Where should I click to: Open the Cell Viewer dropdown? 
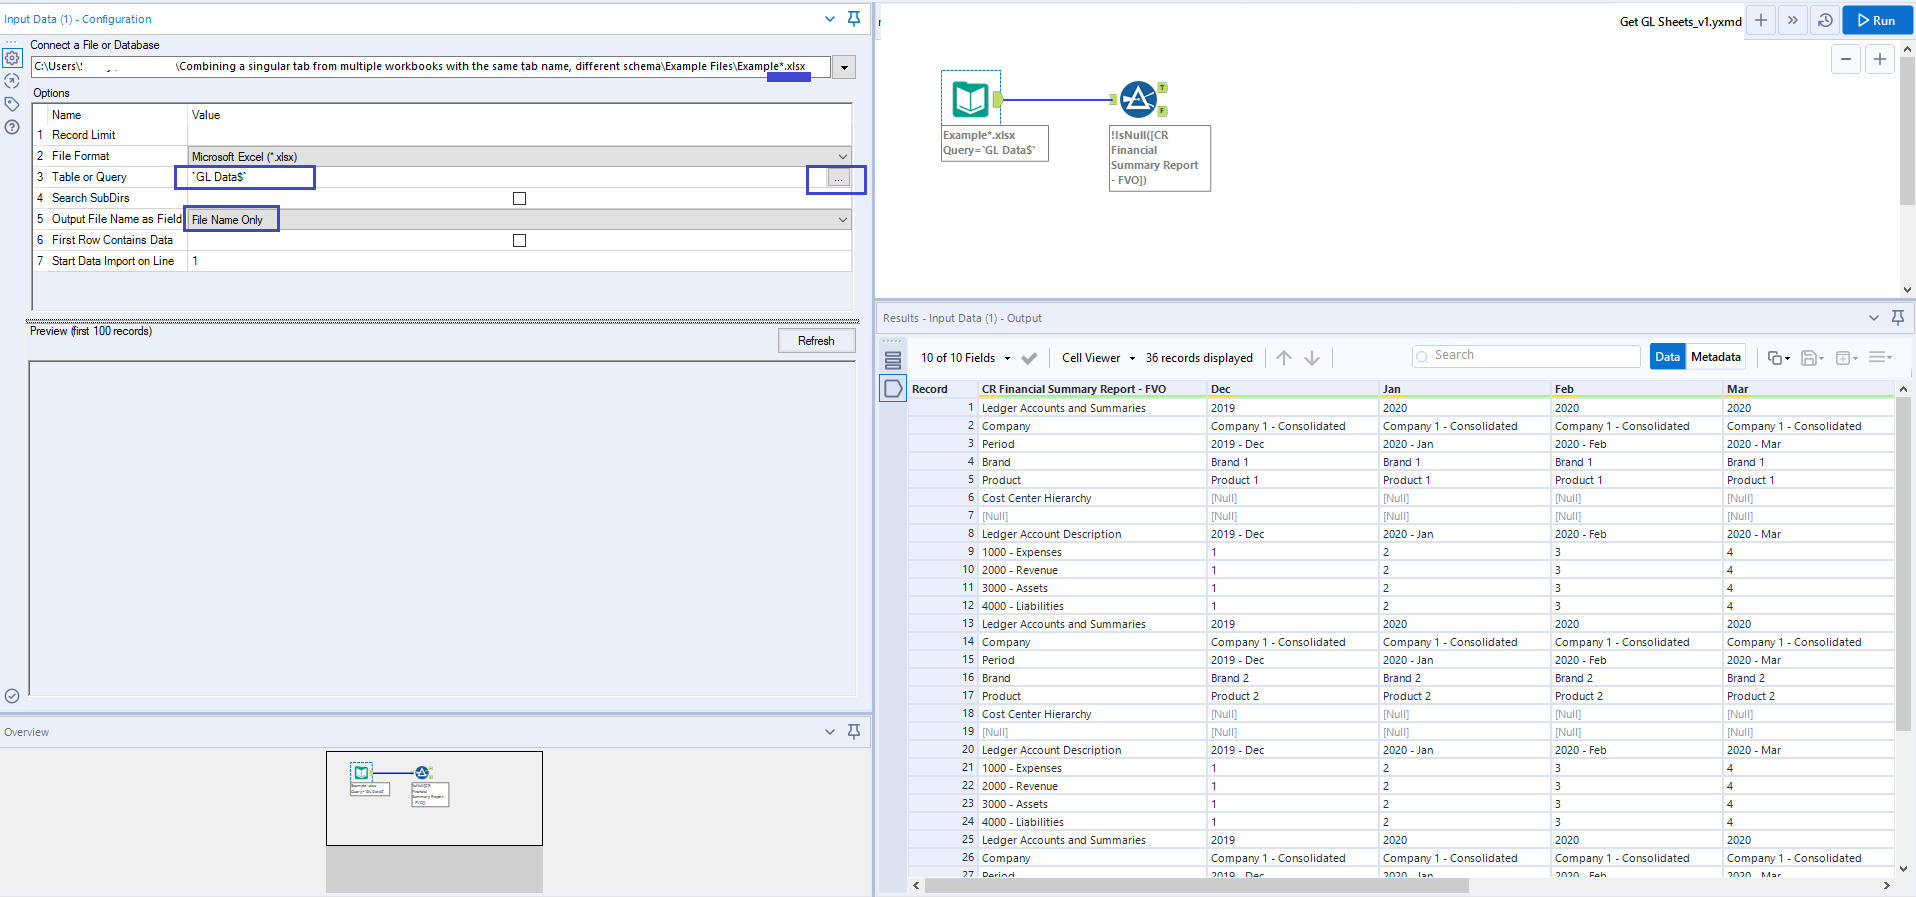point(1132,358)
